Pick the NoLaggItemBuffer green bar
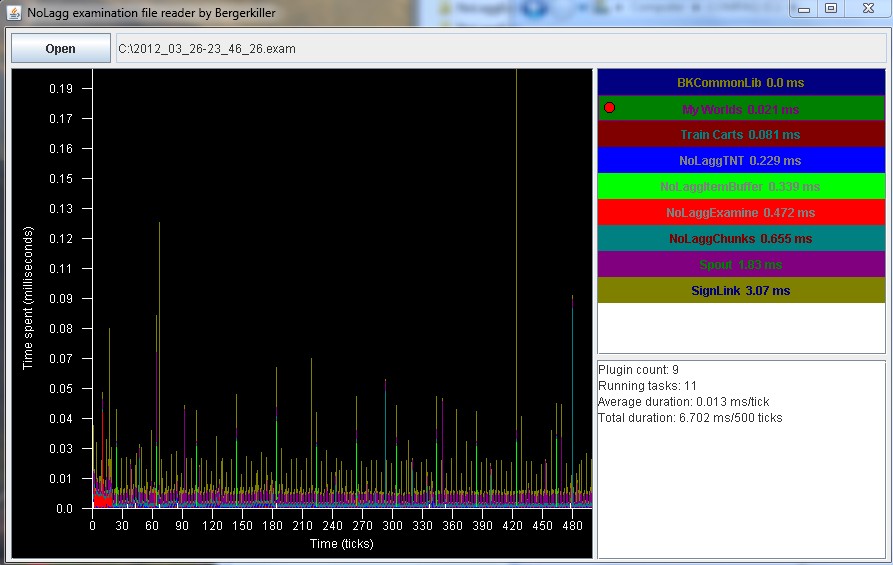The image size is (893, 565). pos(740,187)
